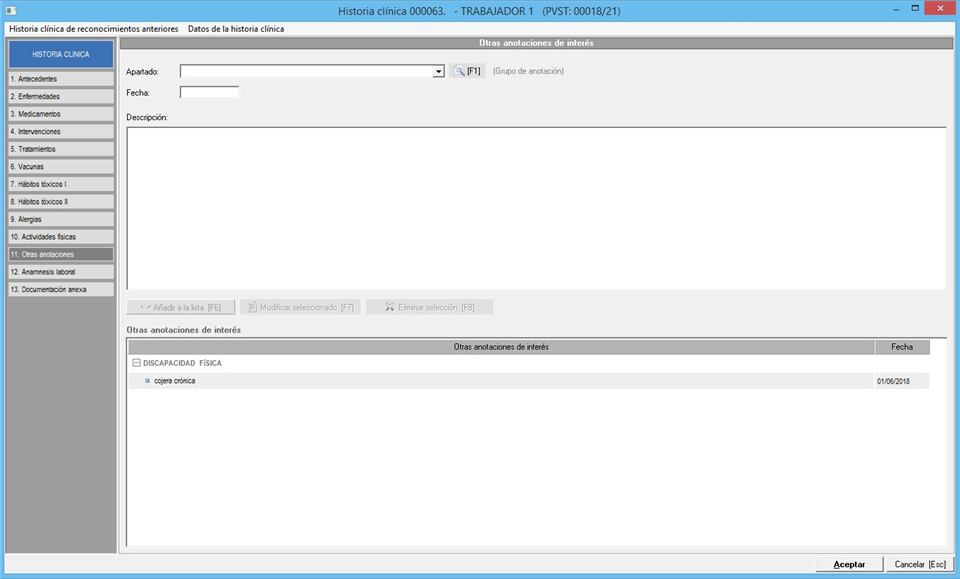
Task: Click the Fecha column header
Action: [902, 347]
